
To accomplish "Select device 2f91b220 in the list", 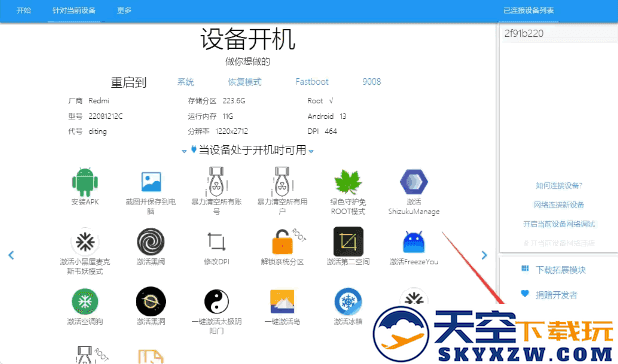I will tap(558, 33).
